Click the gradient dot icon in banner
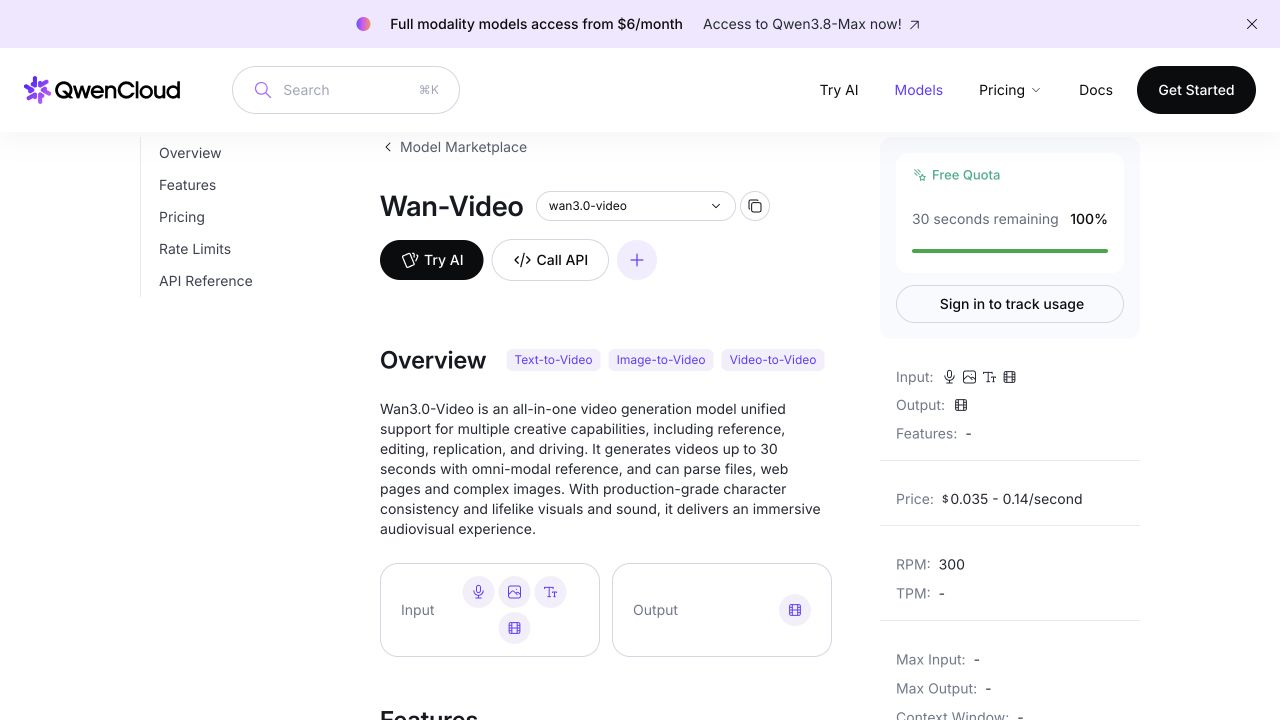The height and width of the screenshot is (720, 1280). (364, 24)
